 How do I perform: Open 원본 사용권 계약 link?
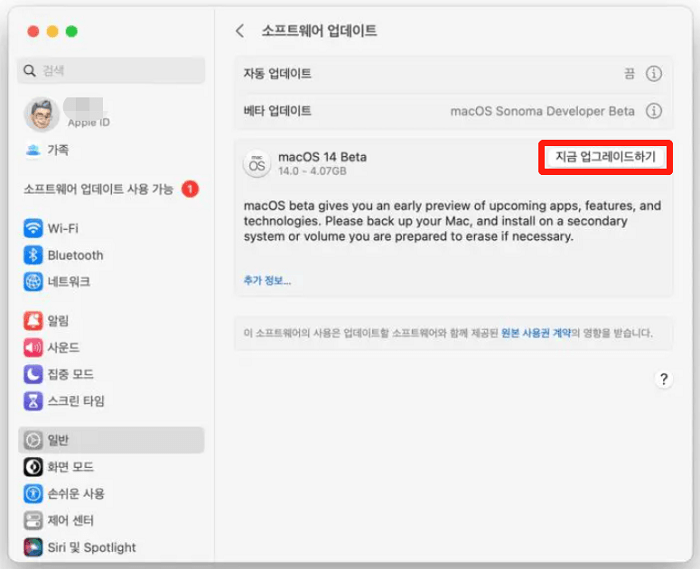[x=536, y=333]
